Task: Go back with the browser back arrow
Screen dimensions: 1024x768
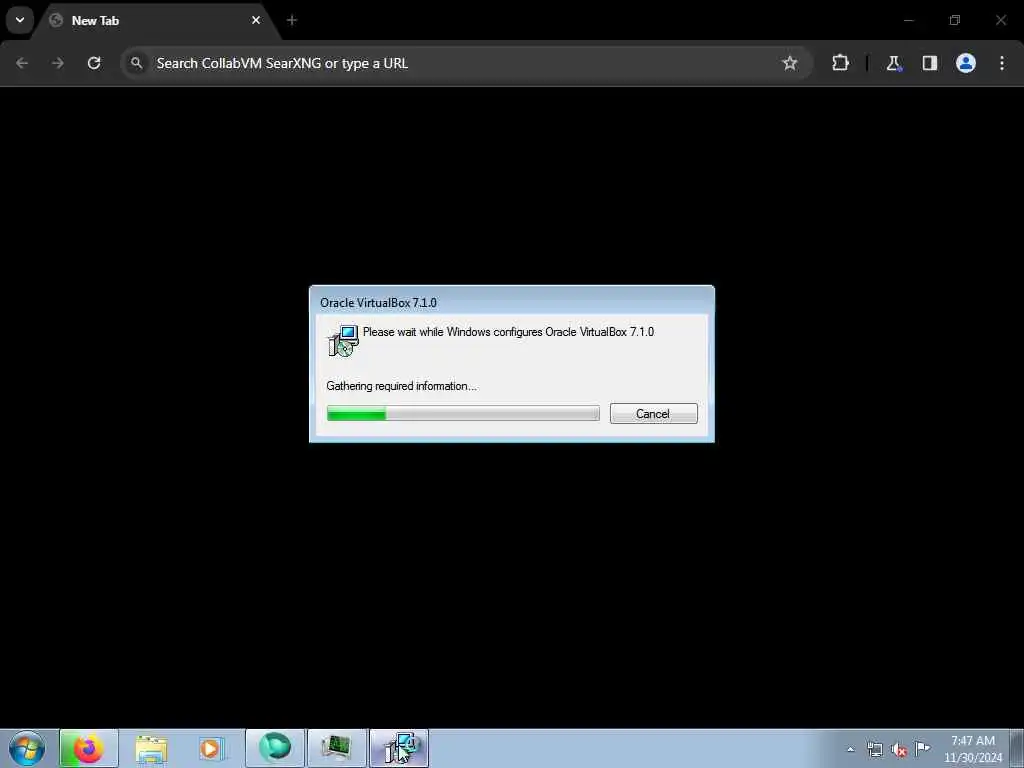Action: point(22,63)
